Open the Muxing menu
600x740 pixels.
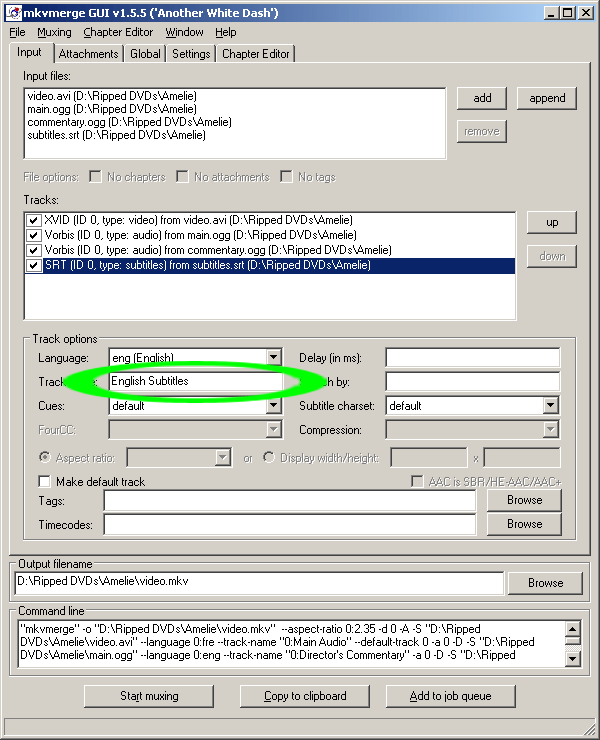coord(54,32)
